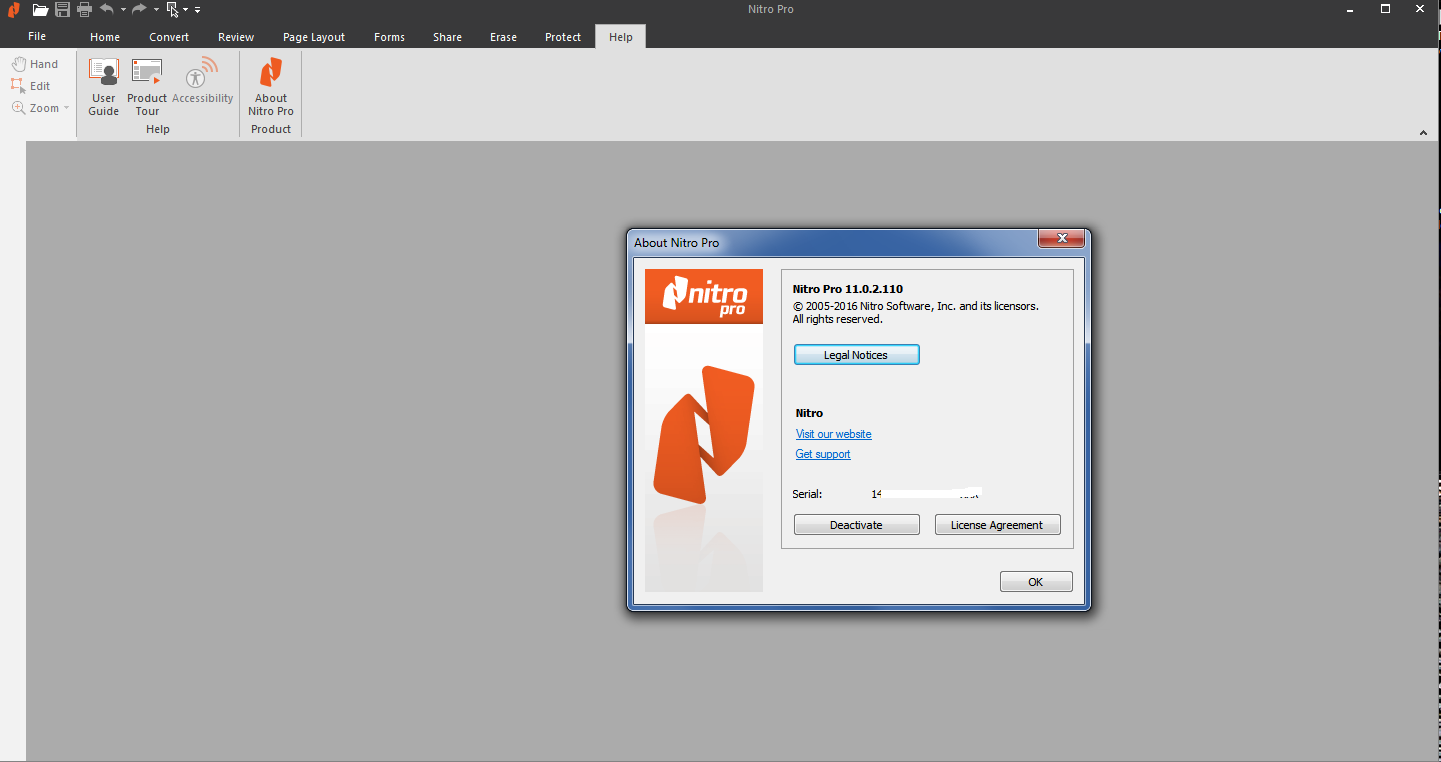
Task: Open the File menu
Action: [x=36, y=36]
